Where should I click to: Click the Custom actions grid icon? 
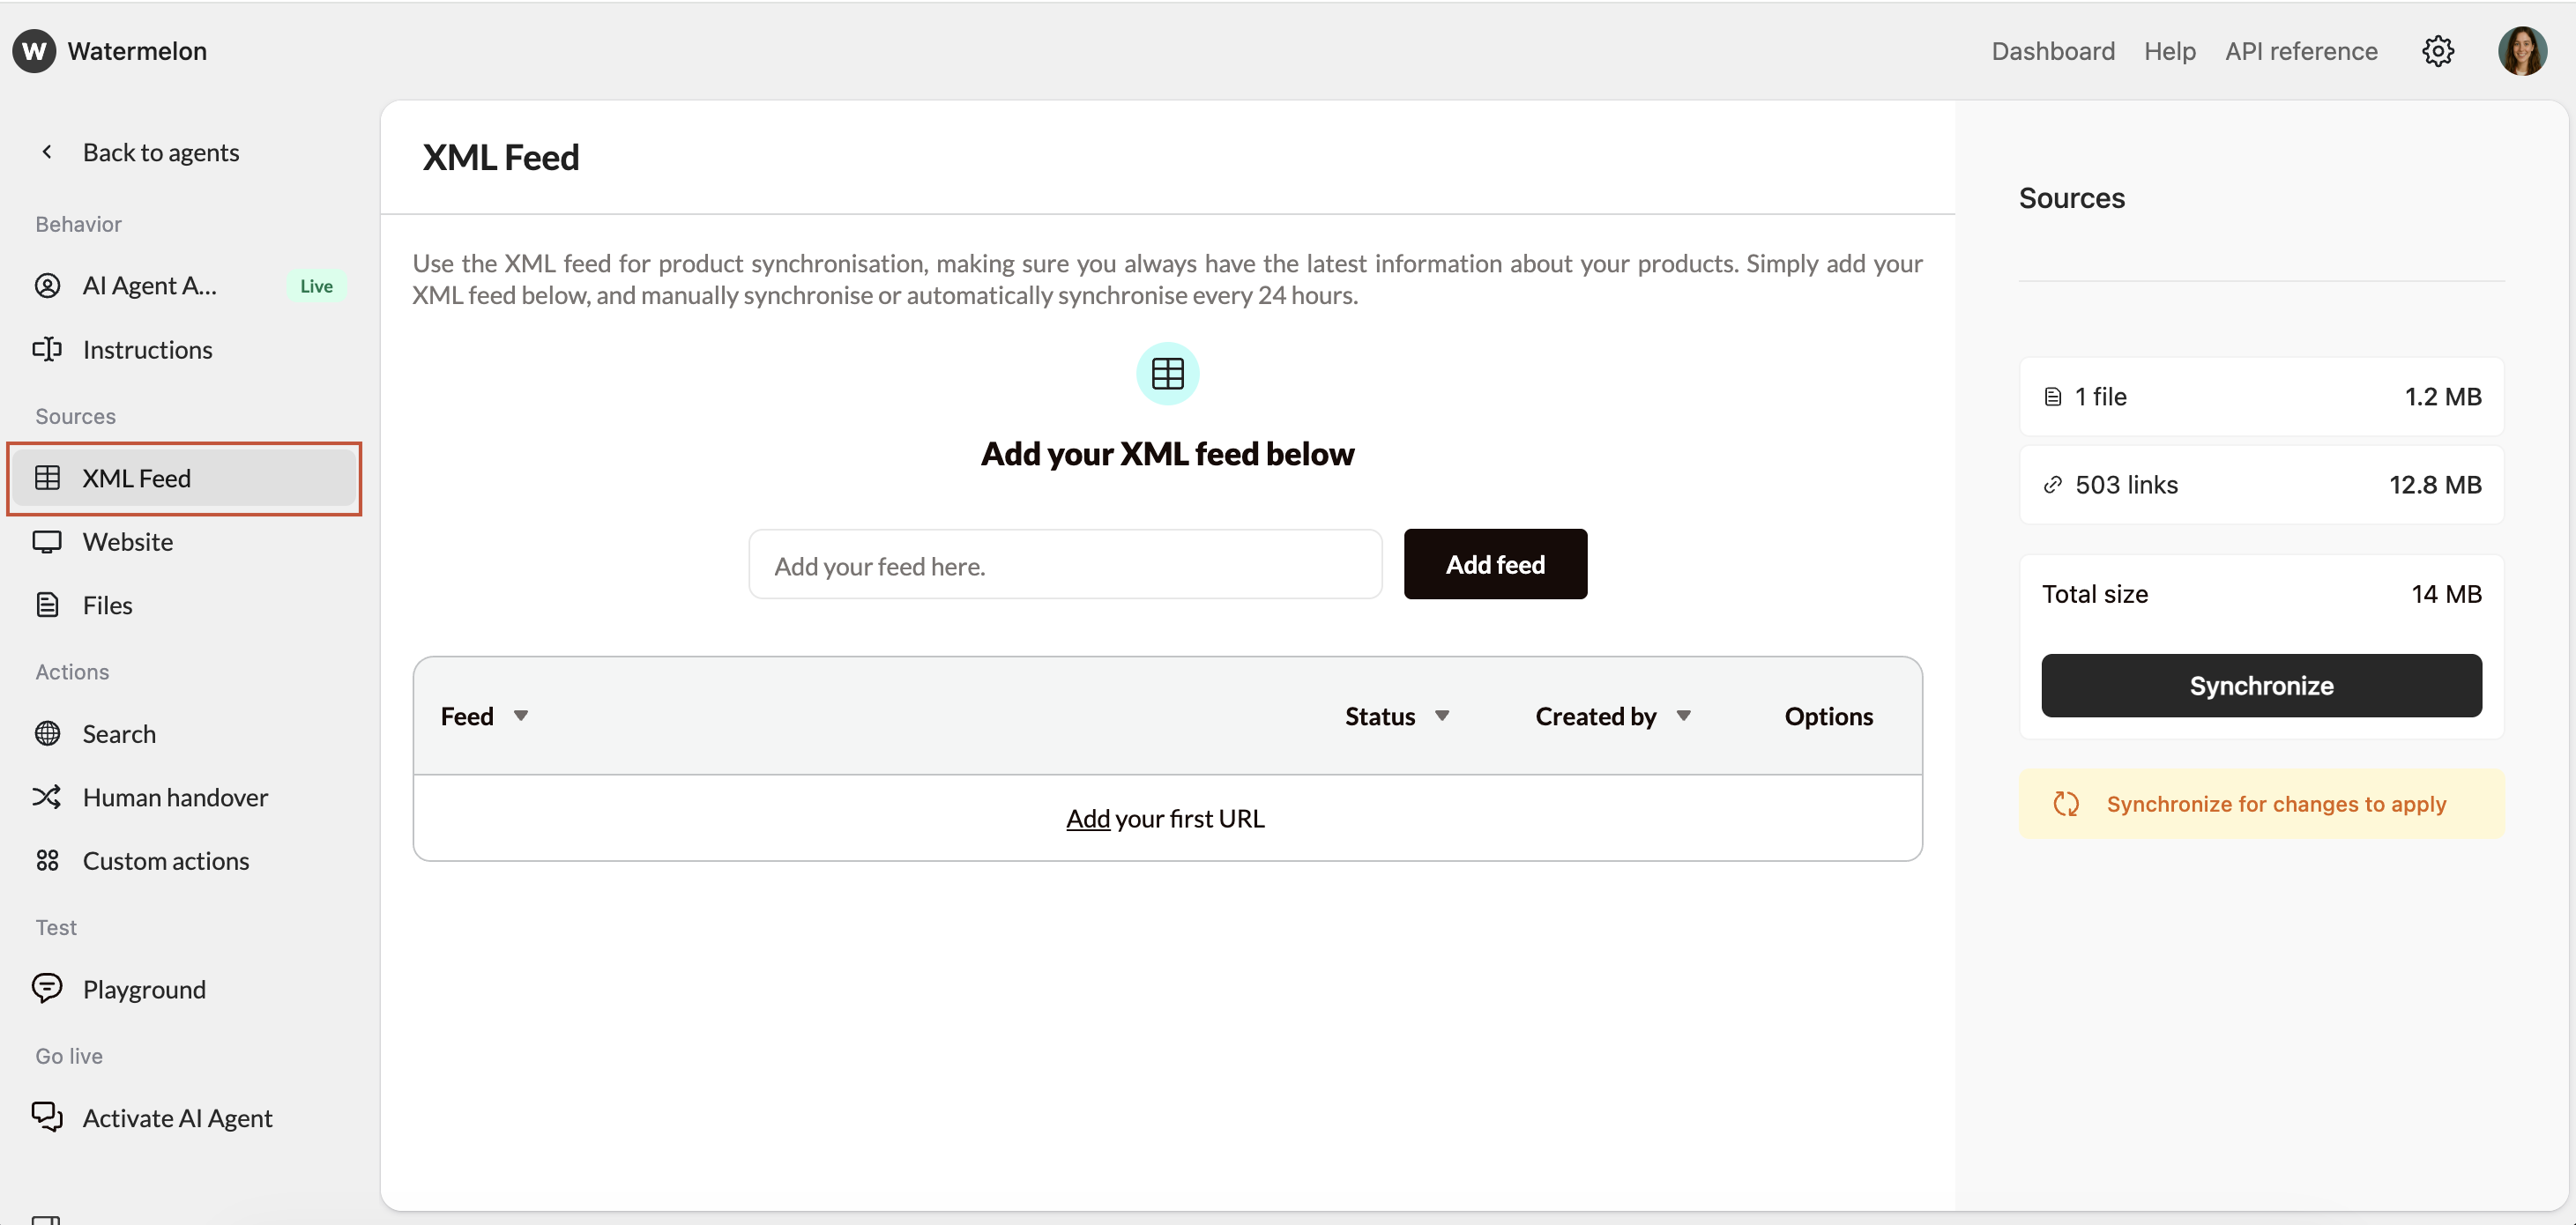[48, 860]
